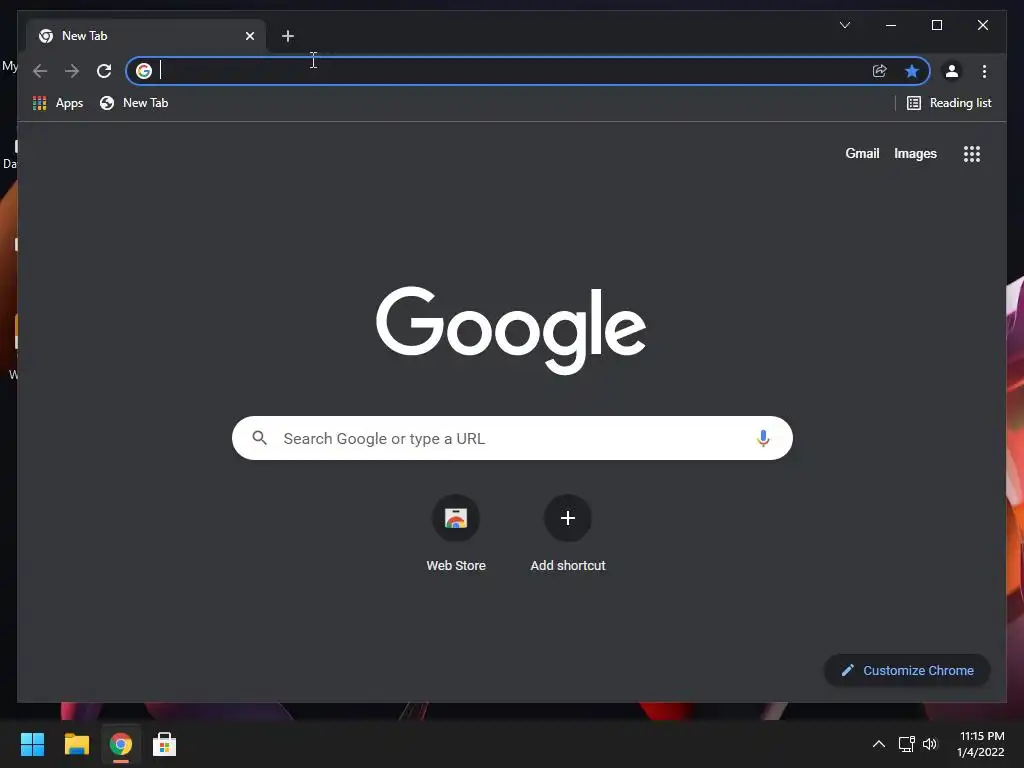The height and width of the screenshot is (768, 1024).
Task: Click the Google icon in address bar
Action: pyautogui.click(x=144, y=71)
